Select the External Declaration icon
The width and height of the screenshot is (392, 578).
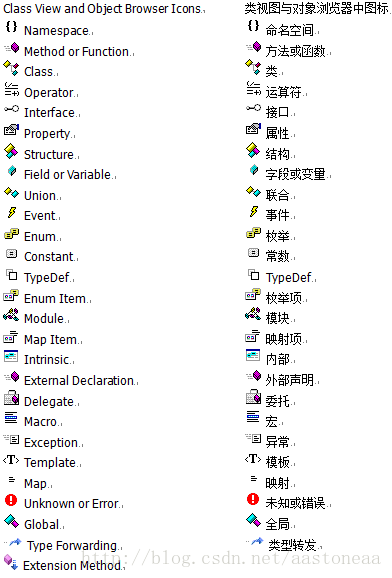12,377
